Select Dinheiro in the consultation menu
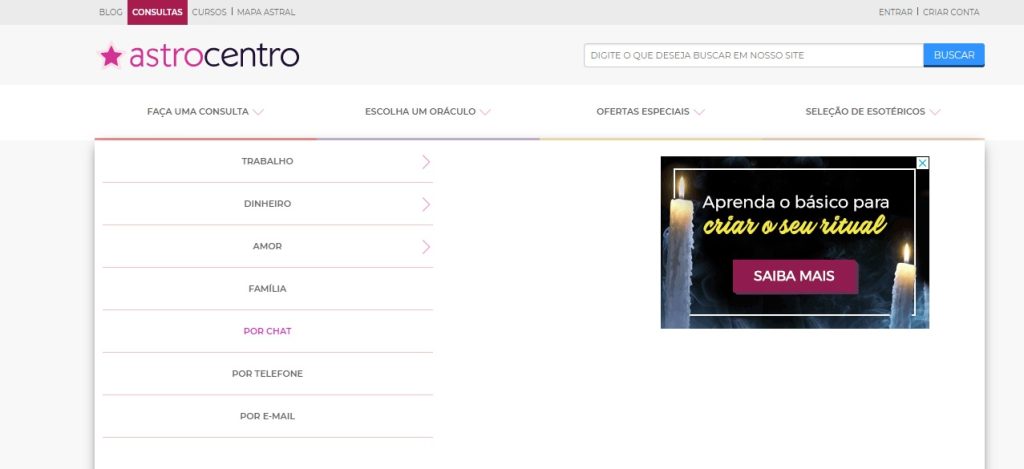1024x469 pixels. pyautogui.click(x=267, y=204)
